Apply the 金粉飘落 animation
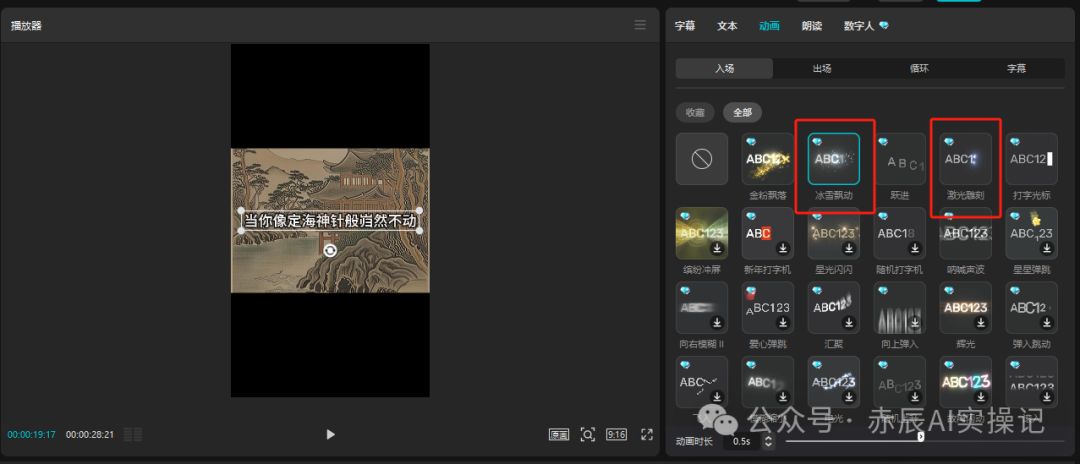 point(767,159)
